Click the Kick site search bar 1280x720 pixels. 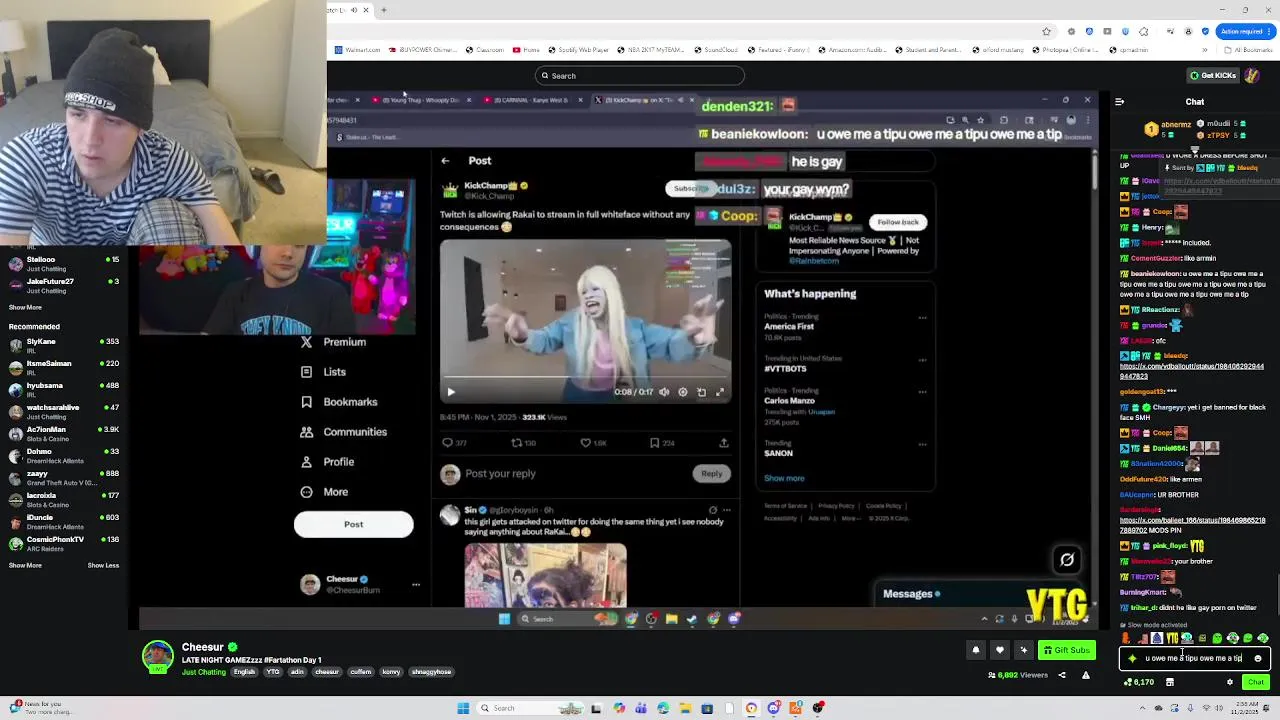(x=640, y=75)
